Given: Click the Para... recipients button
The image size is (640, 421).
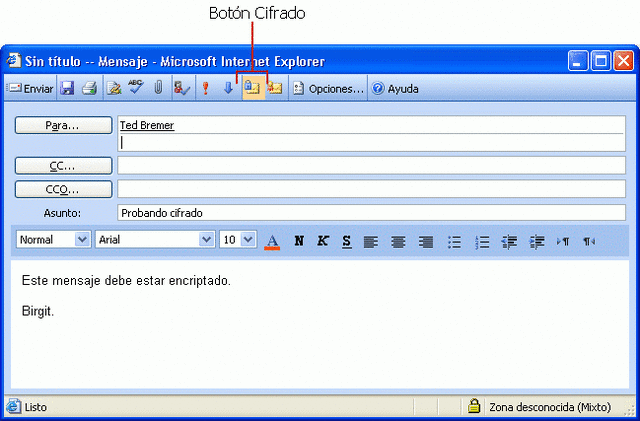Looking at the screenshot, I should coord(63,125).
